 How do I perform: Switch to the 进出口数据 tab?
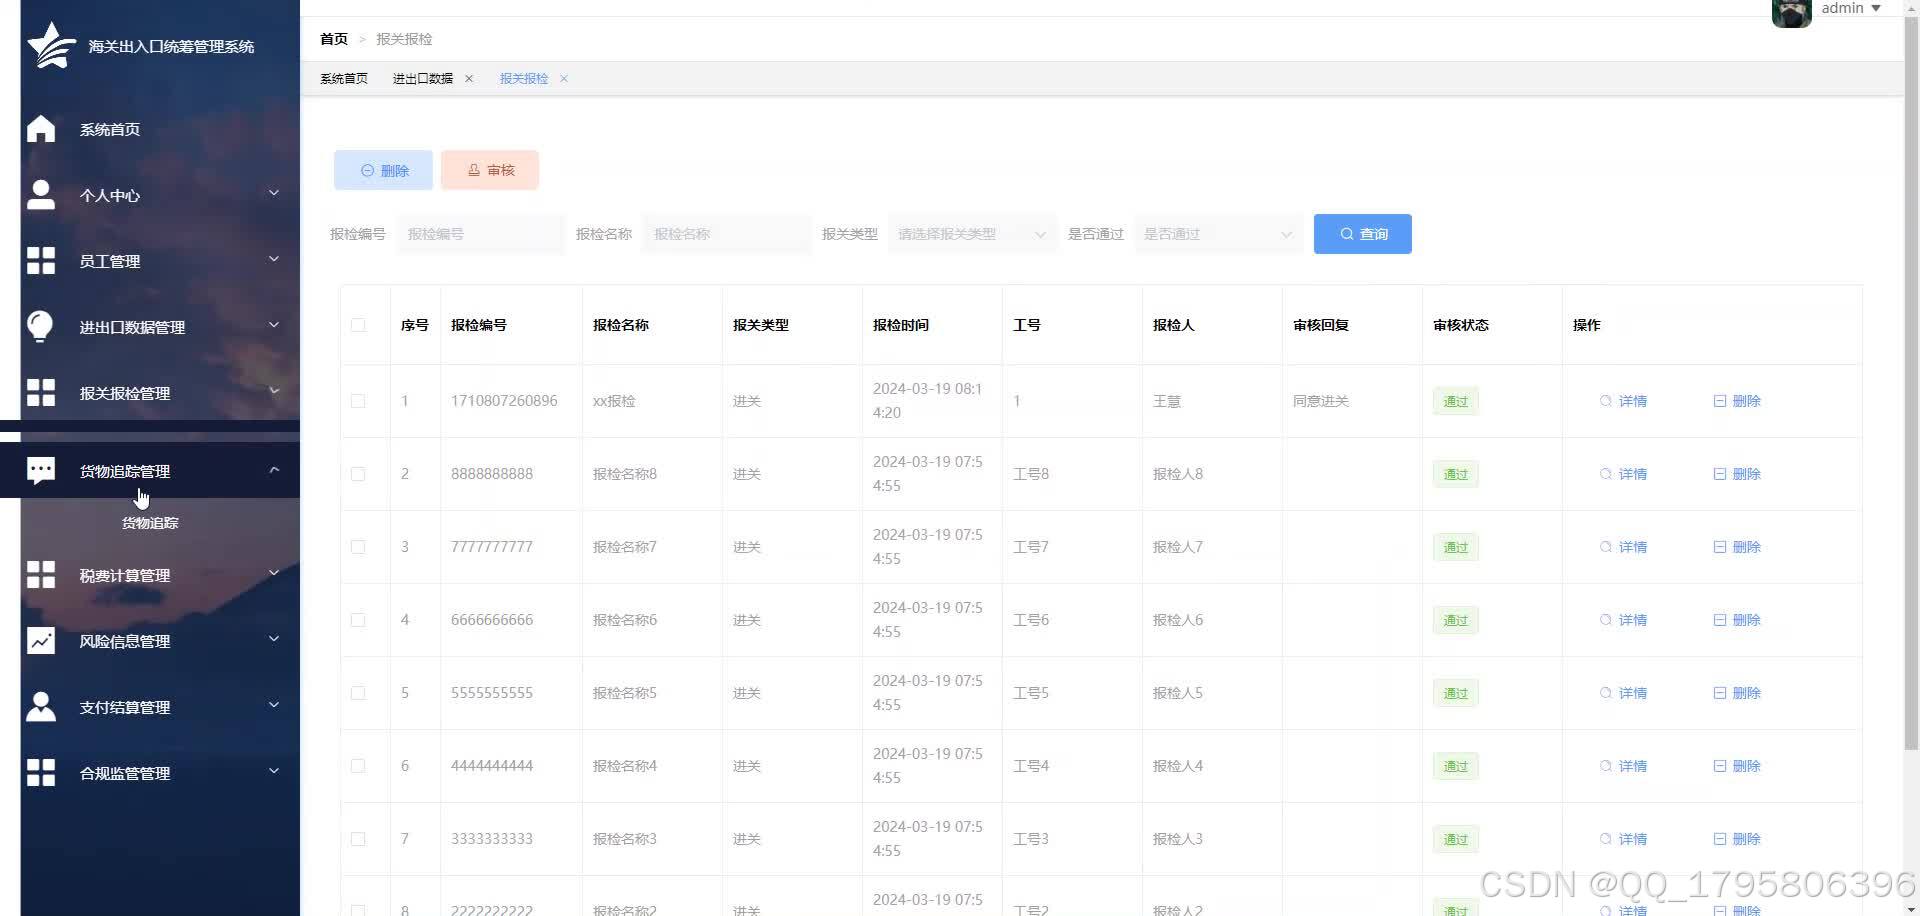422,78
